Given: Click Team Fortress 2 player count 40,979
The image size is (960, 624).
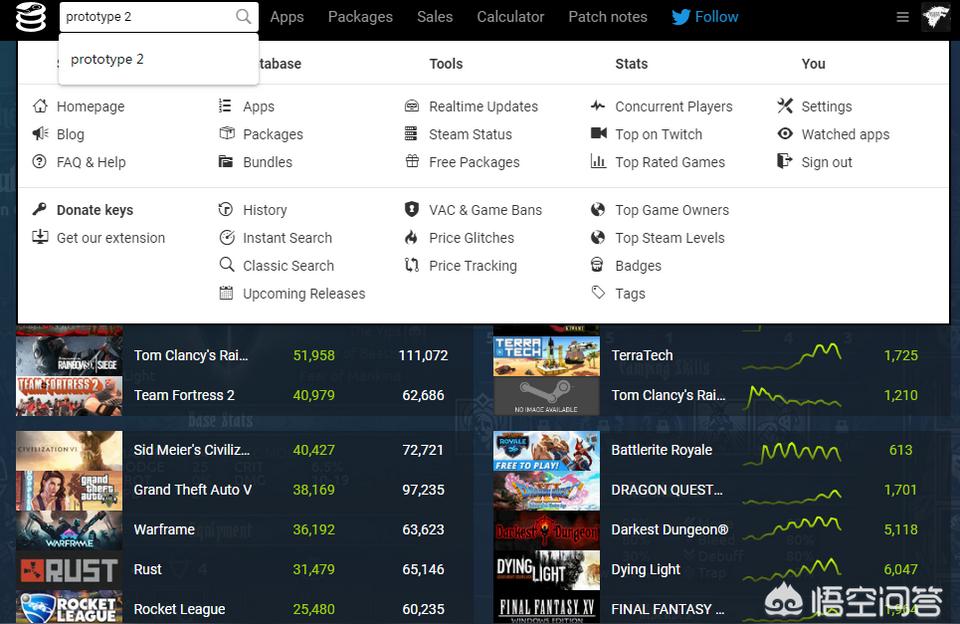Looking at the screenshot, I should pyautogui.click(x=314, y=396).
